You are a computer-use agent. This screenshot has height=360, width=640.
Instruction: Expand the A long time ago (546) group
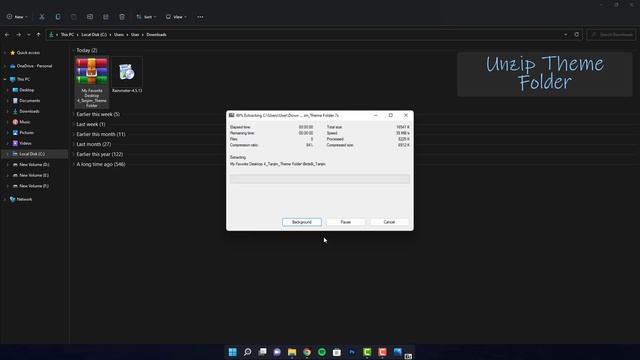click(x=74, y=164)
